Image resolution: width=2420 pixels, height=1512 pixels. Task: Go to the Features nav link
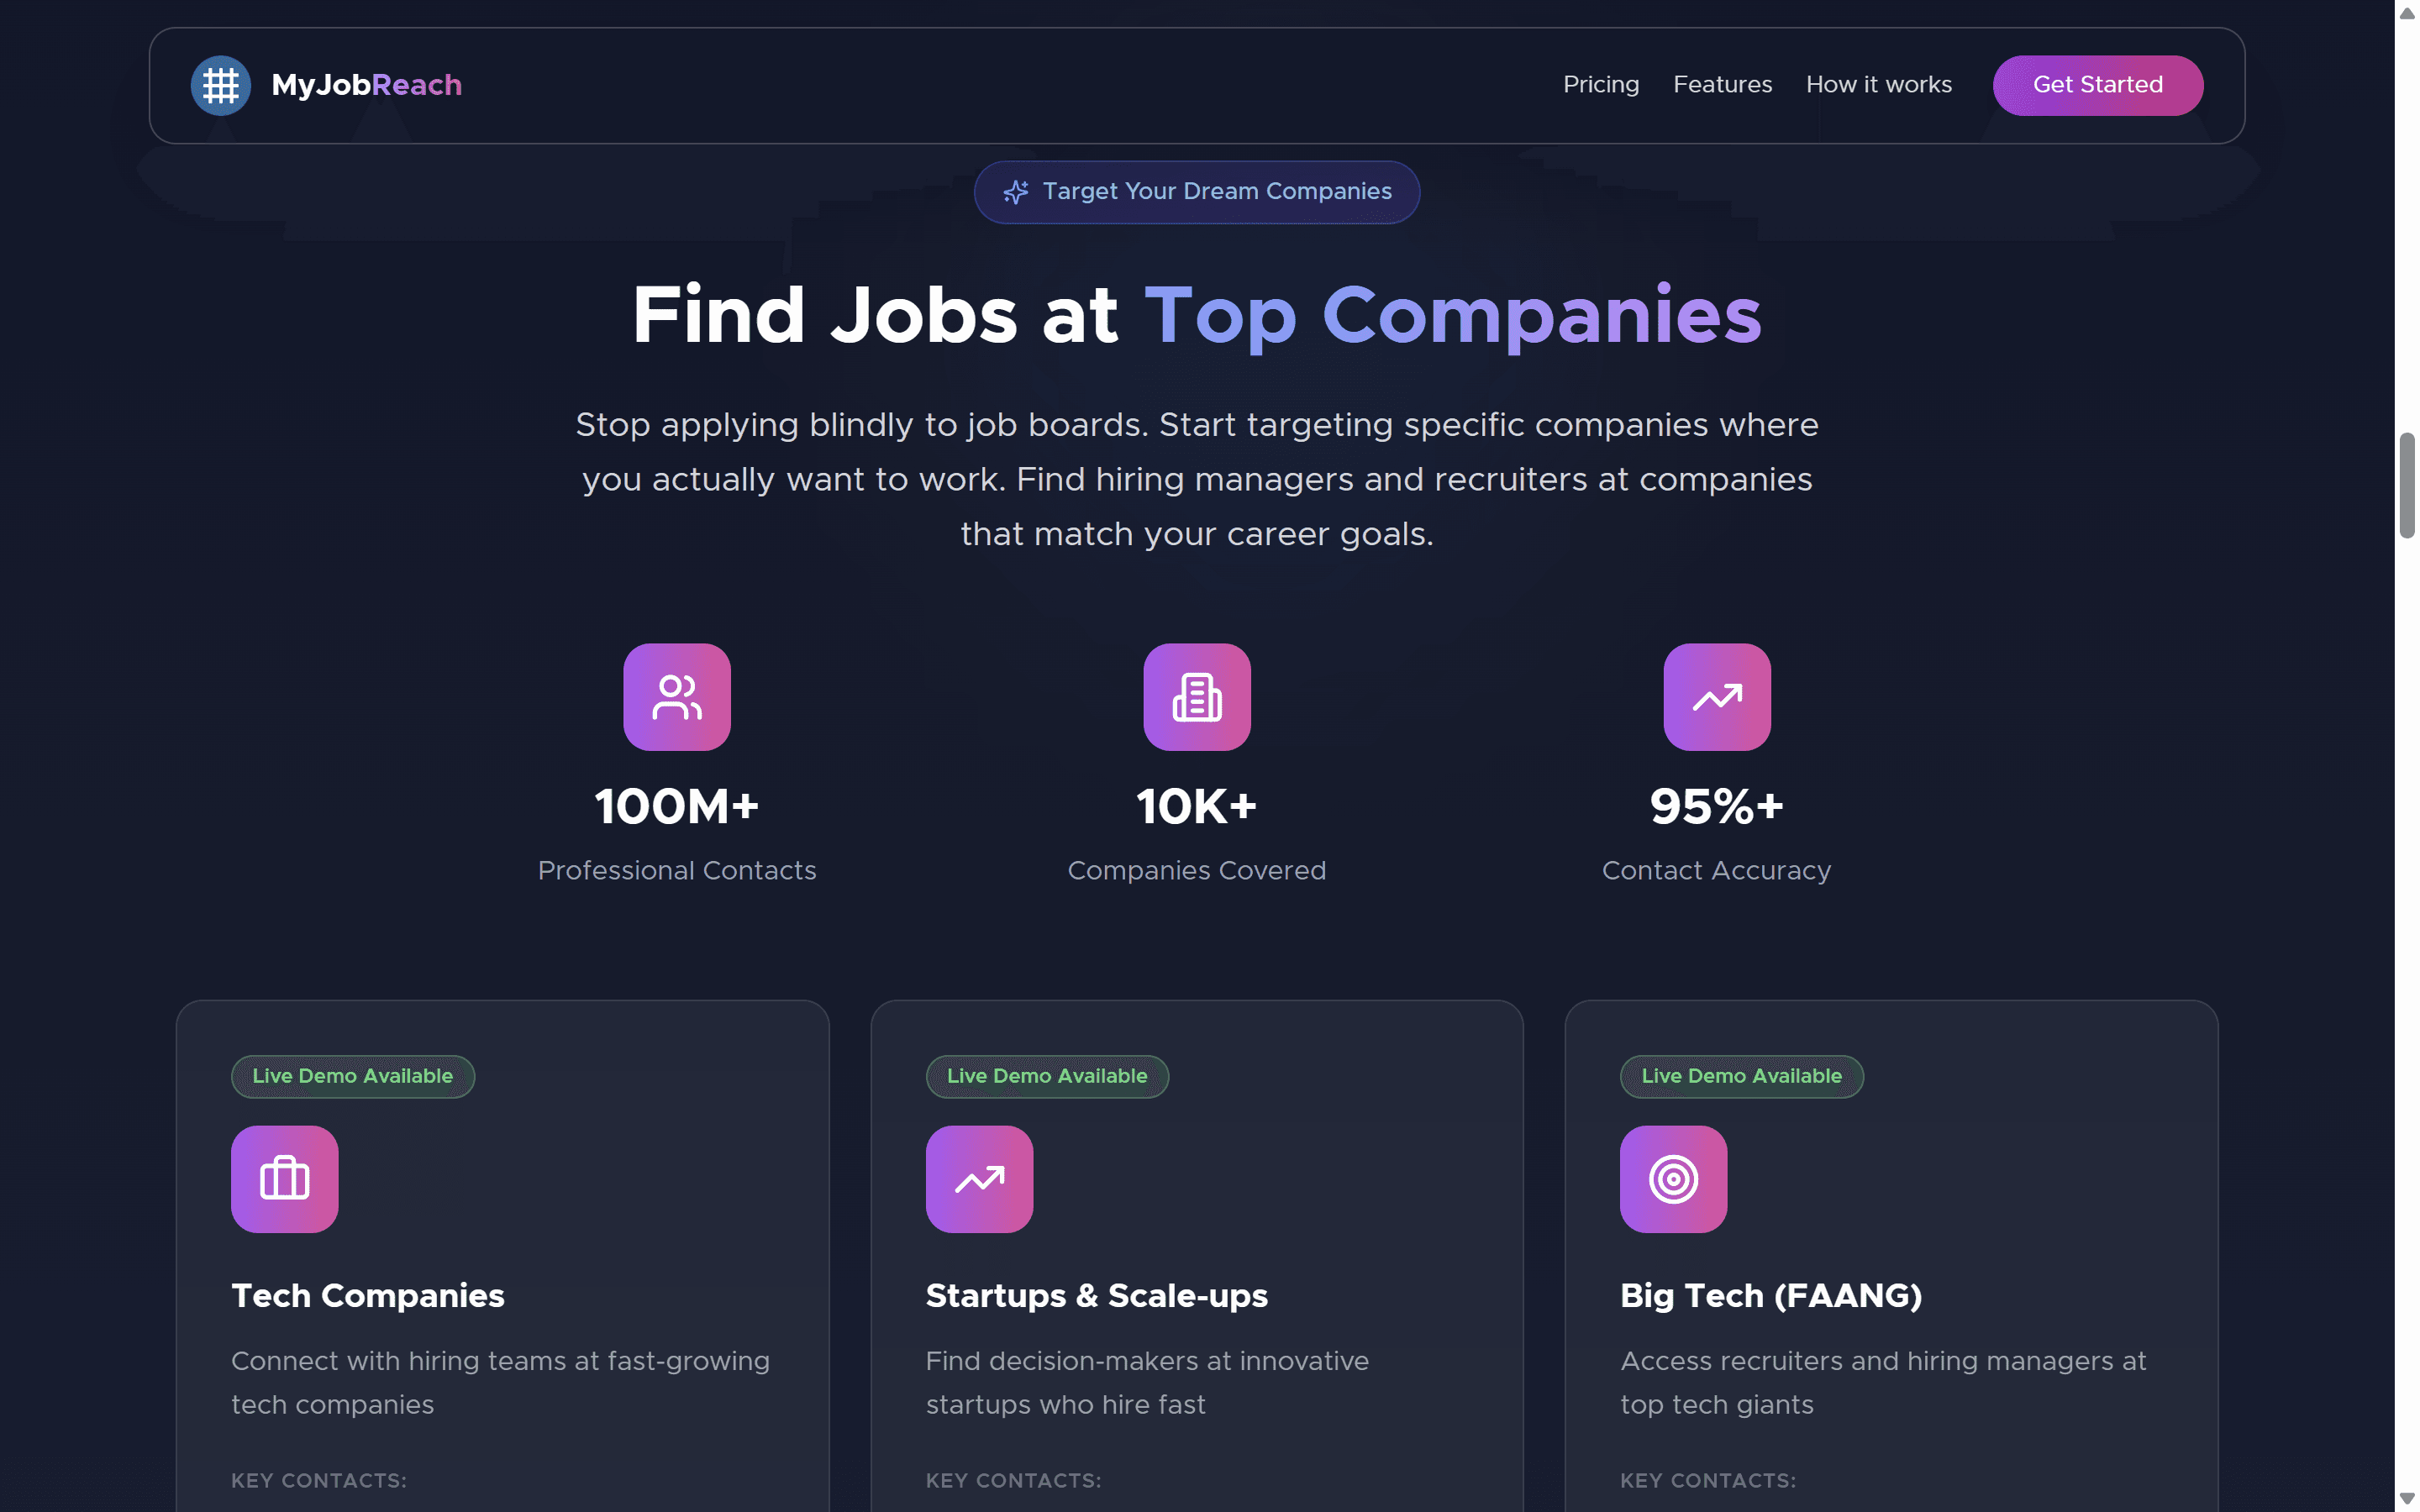pos(1722,85)
